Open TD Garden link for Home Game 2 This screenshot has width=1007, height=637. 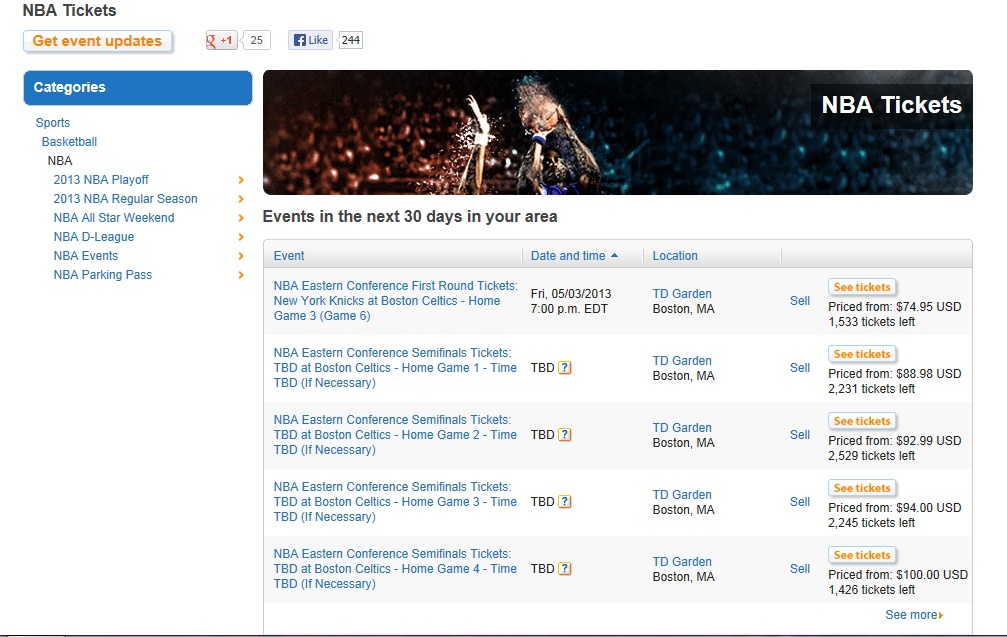pyautogui.click(x=682, y=428)
